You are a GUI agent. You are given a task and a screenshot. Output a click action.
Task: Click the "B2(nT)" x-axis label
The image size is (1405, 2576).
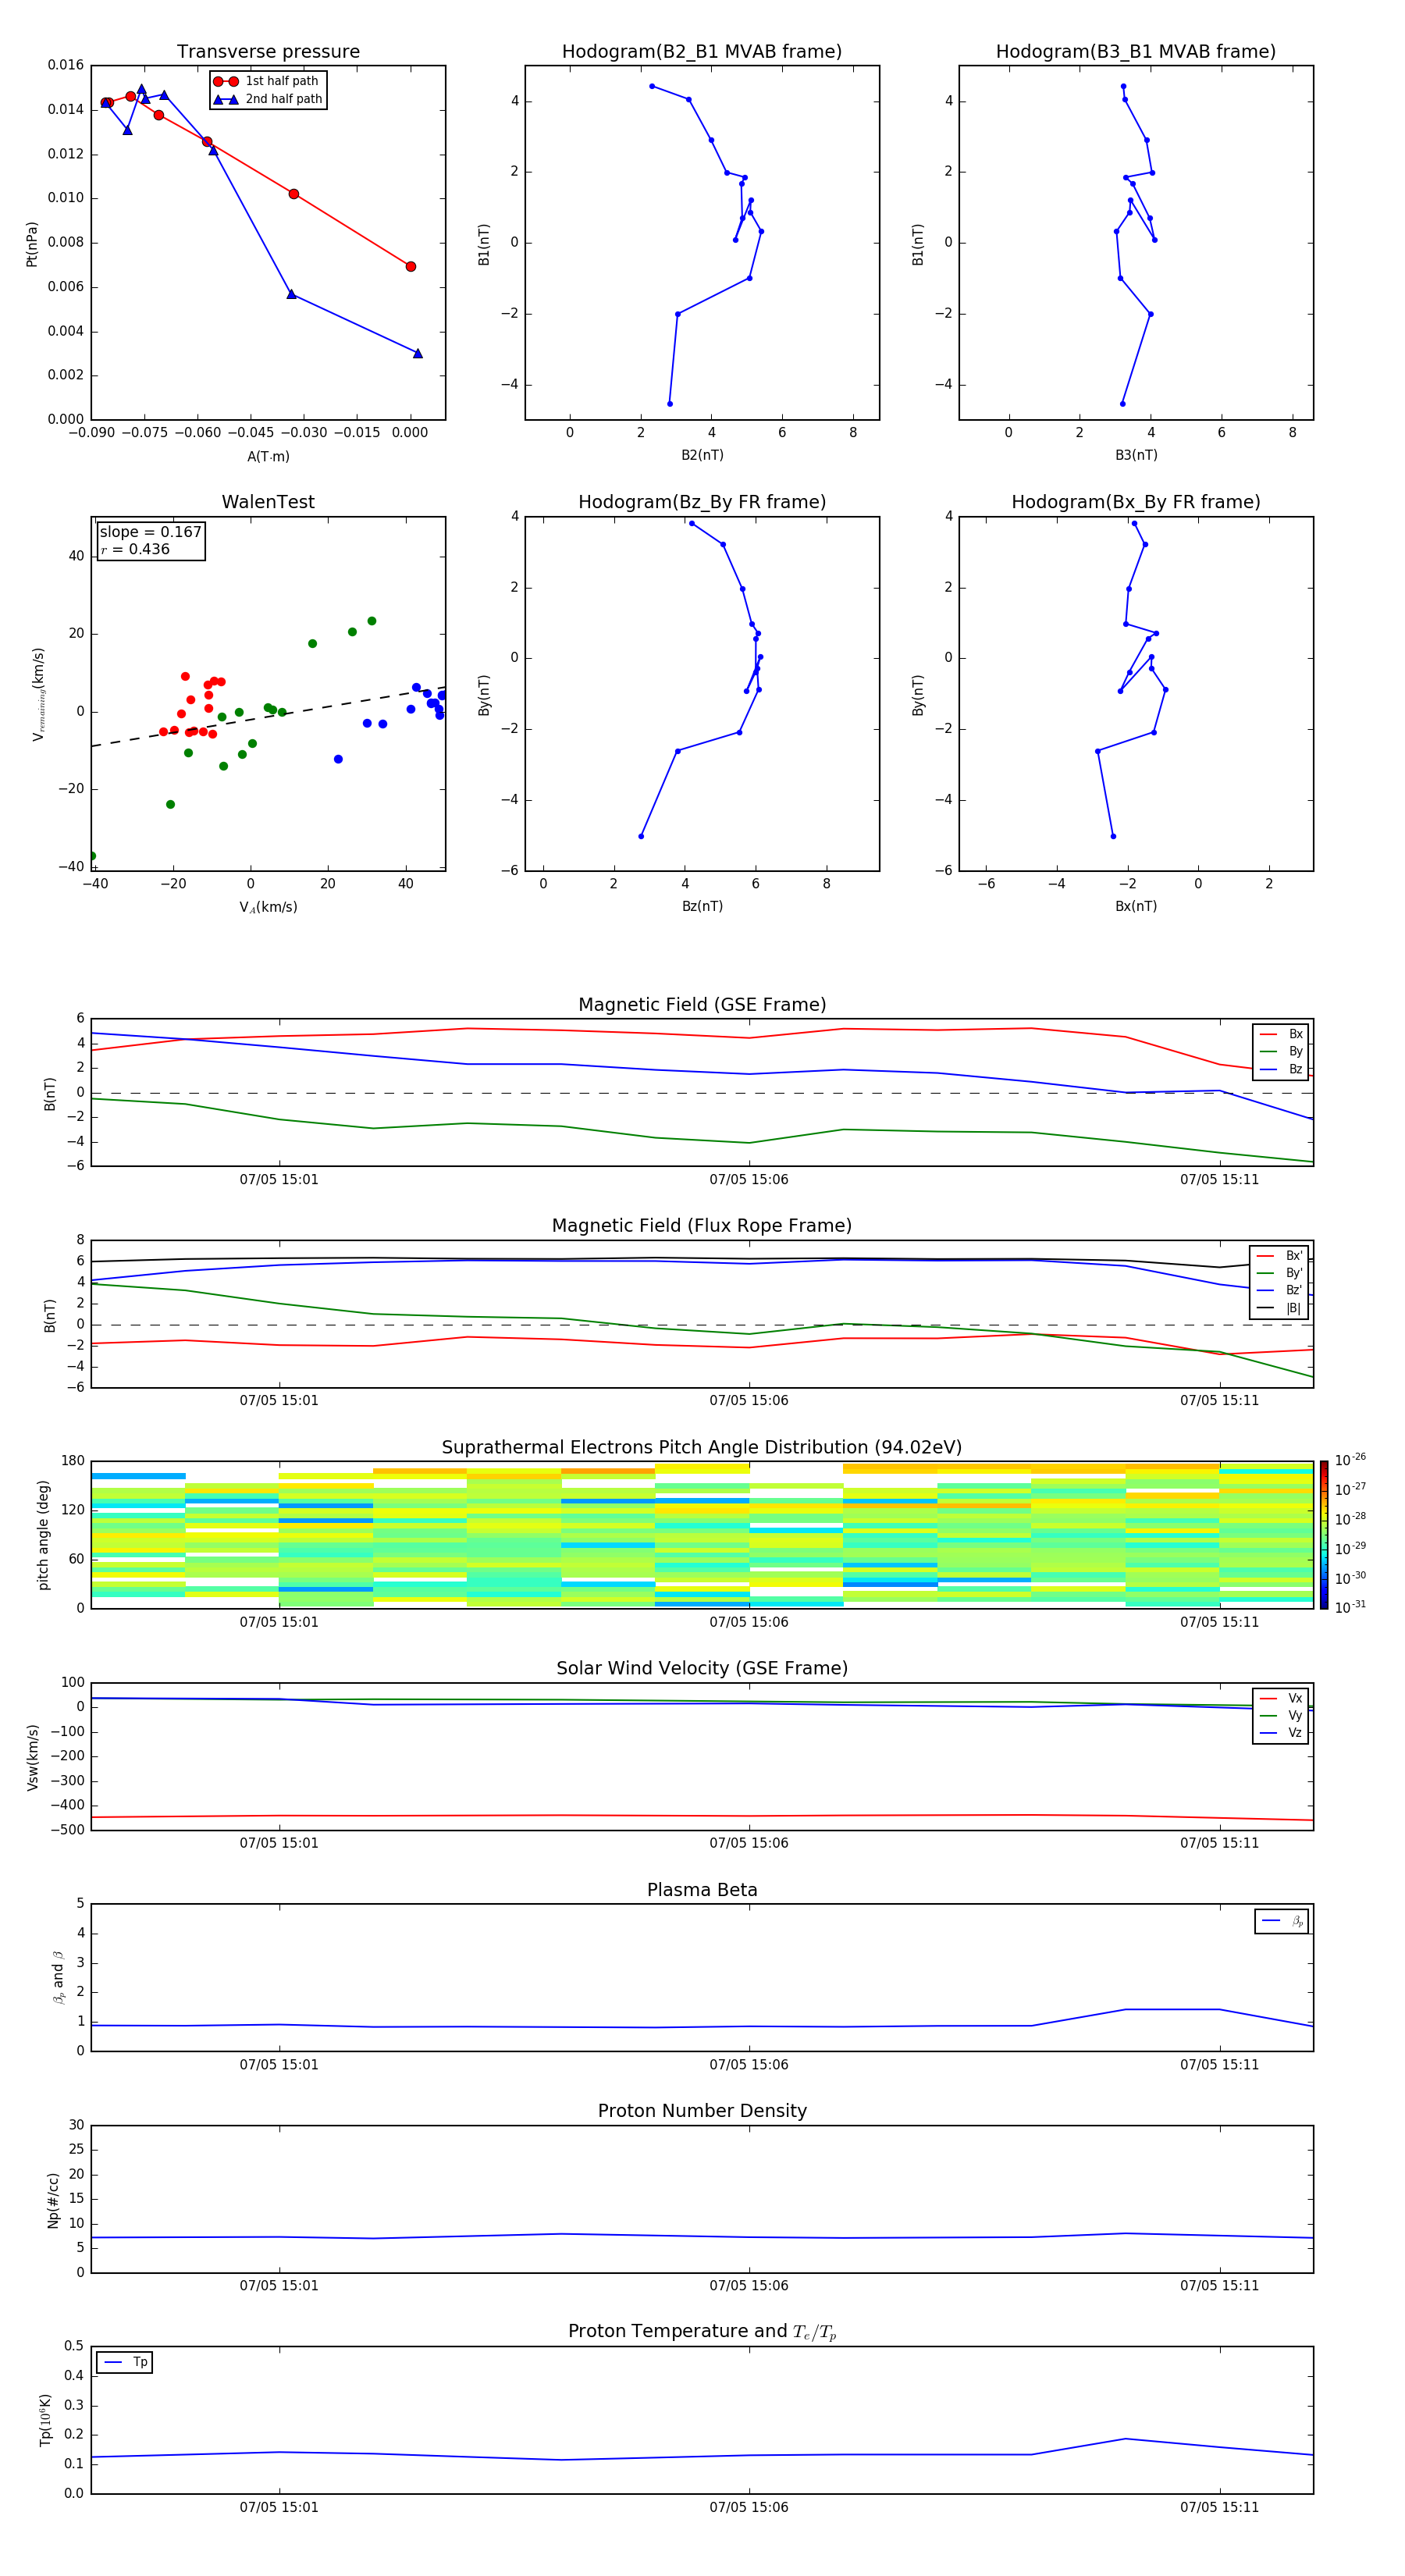click(702, 455)
